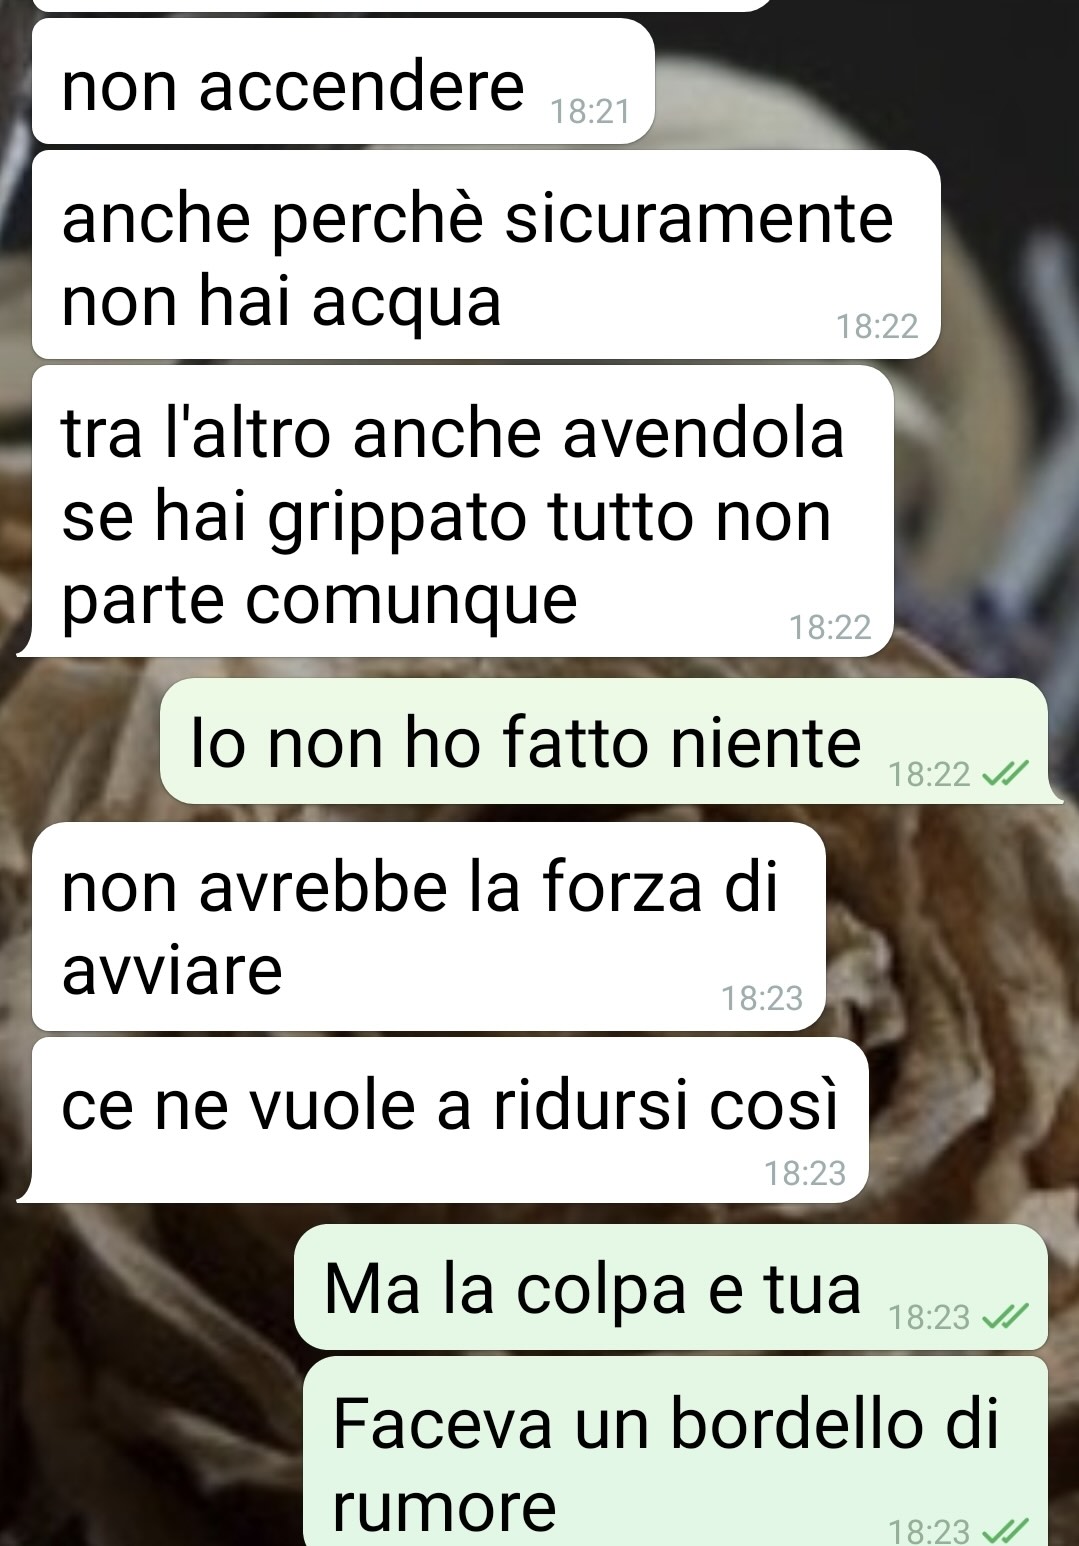Tap the 'non accendere' message bubble
This screenshot has width=1079, height=1546.
coord(343,82)
